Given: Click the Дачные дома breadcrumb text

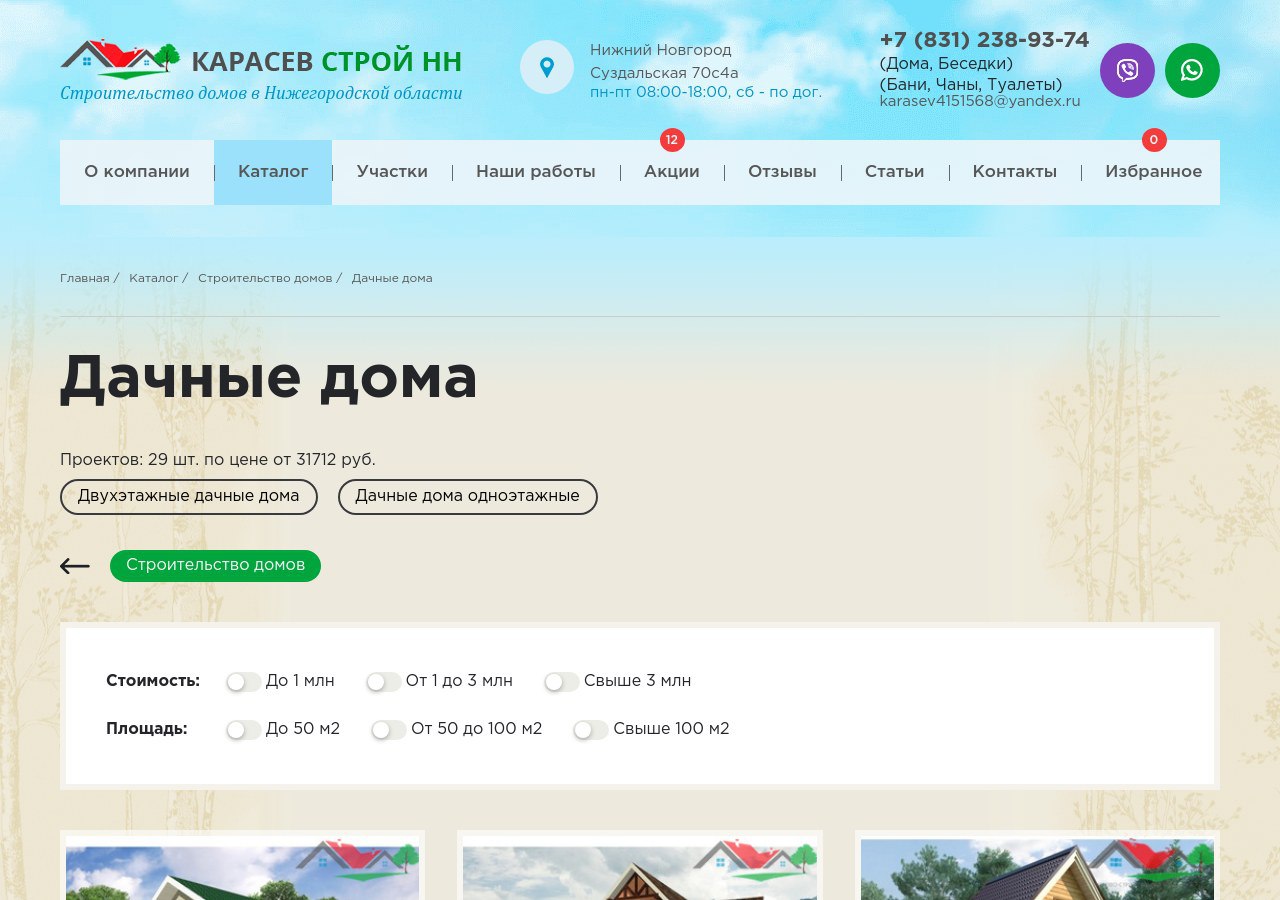Looking at the screenshot, I should click(x=392, y=278).
